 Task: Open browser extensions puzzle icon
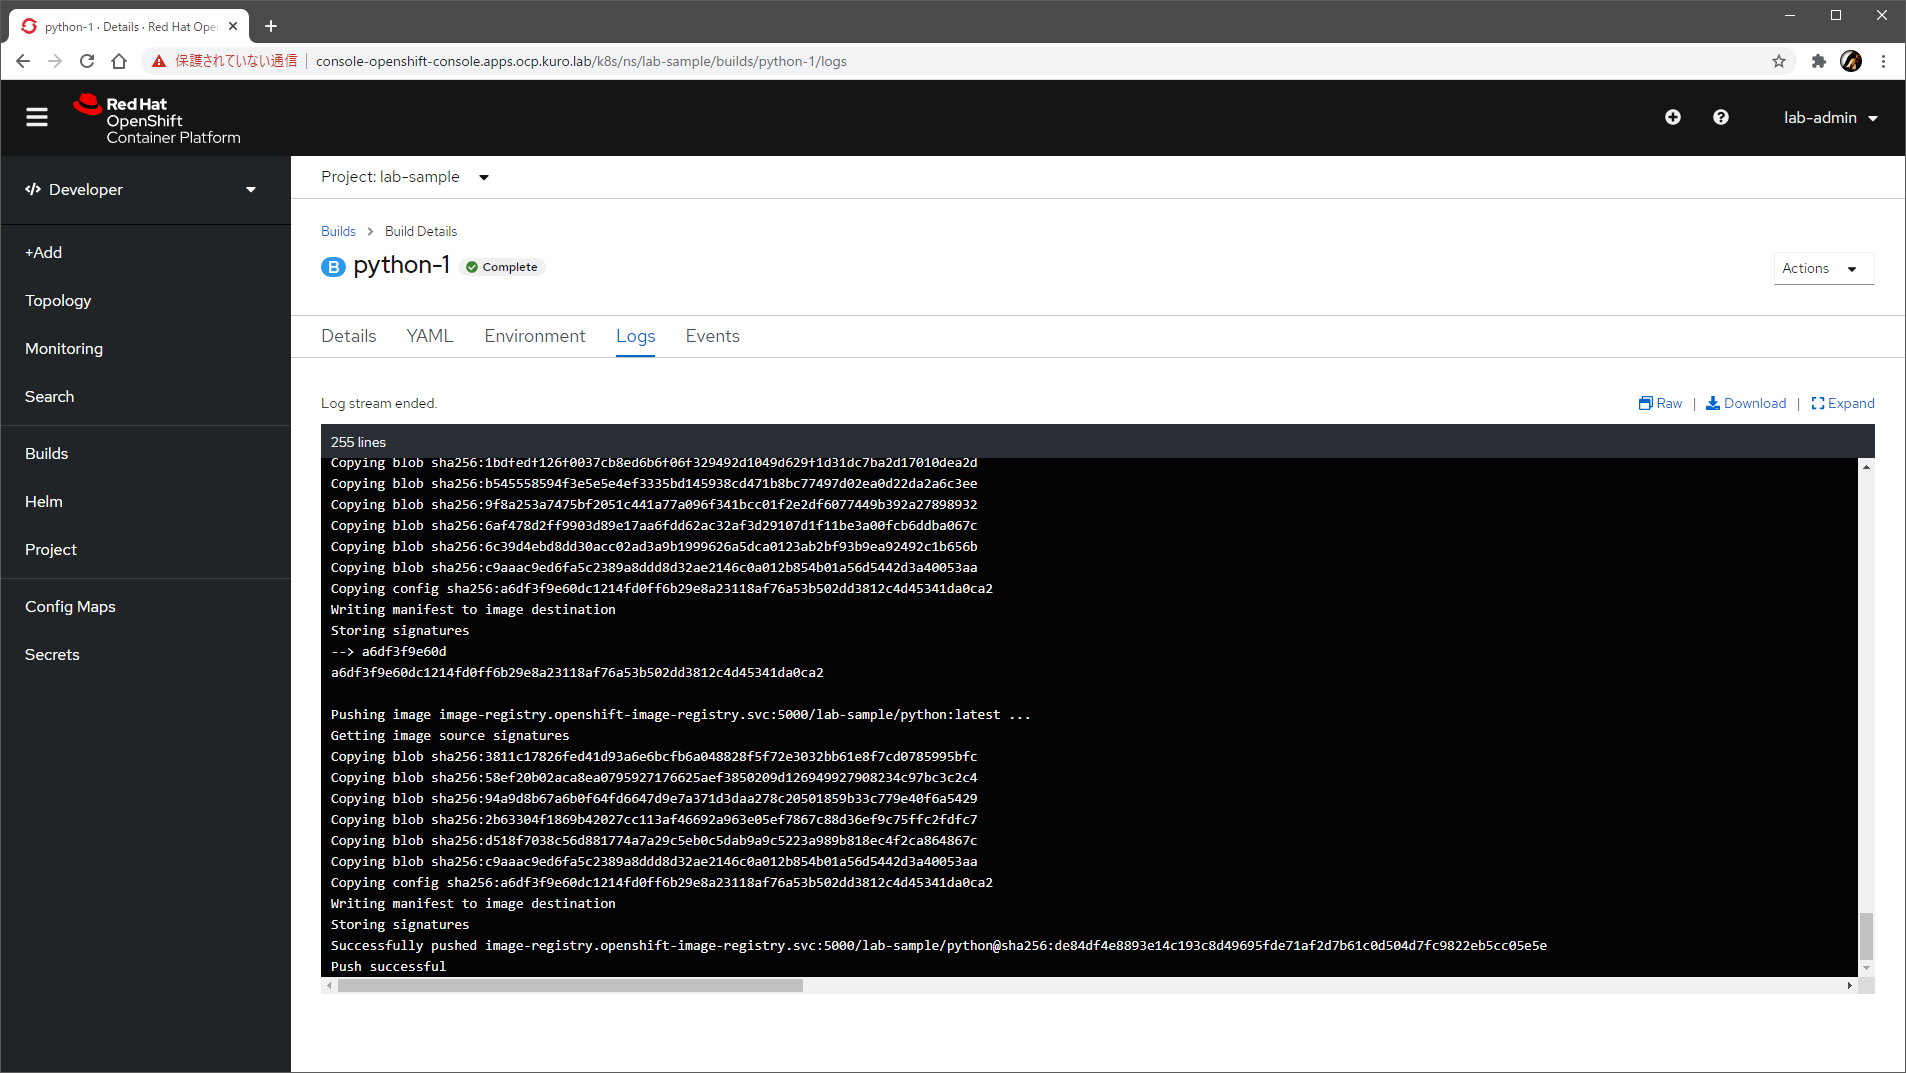pyautogui.click(x=1818, y=62)
